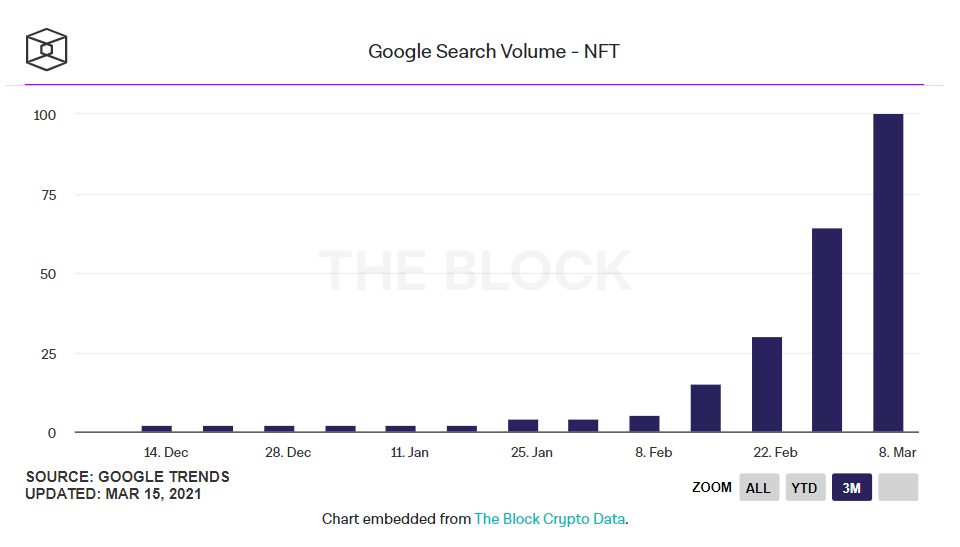
Task: Click the SOURCE: GOOGLE TRENDS text
Action: pyautogui.click(x=128, y=477)
